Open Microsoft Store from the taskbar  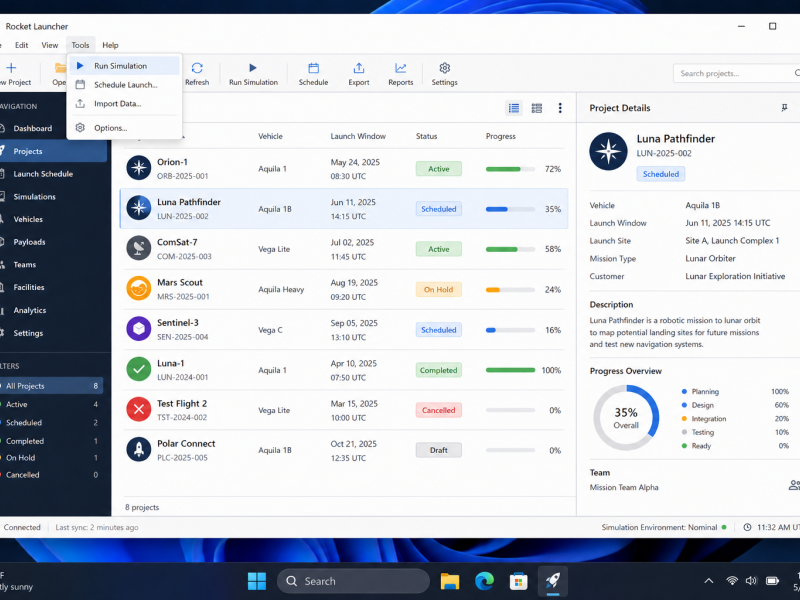pyautogui.click(x=518, y=581)
